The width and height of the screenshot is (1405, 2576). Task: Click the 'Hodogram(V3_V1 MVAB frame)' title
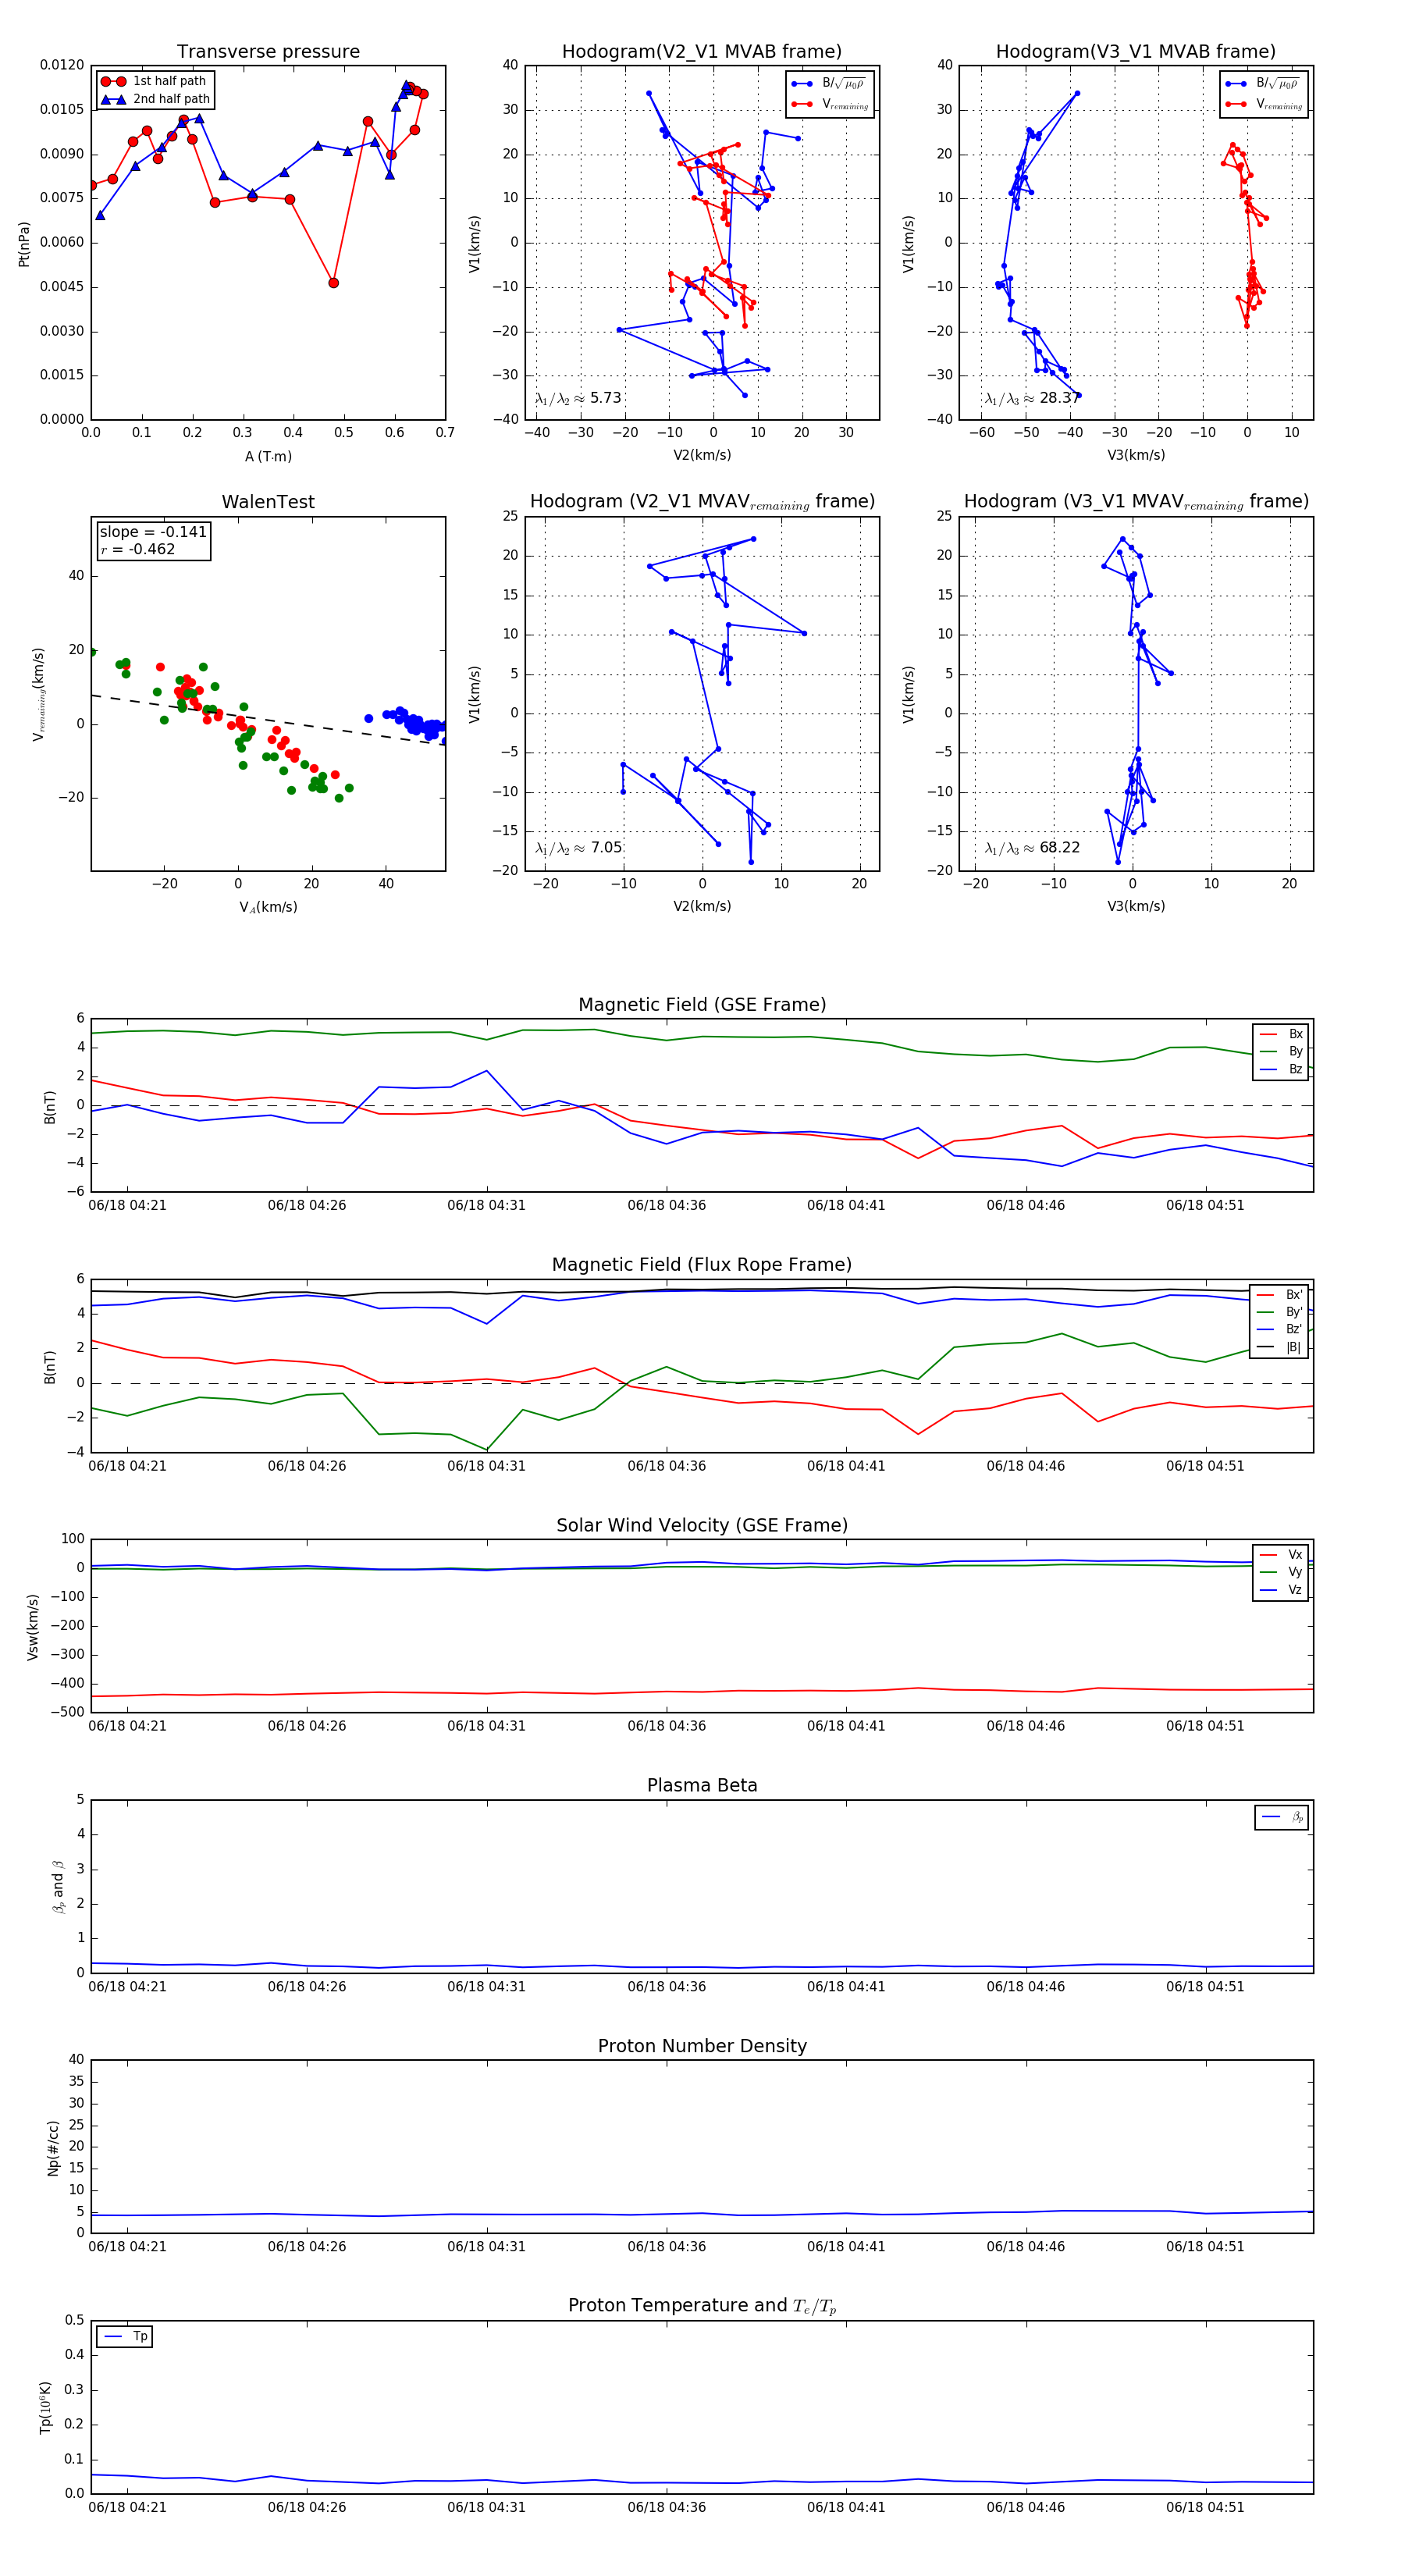[1136, 52]
